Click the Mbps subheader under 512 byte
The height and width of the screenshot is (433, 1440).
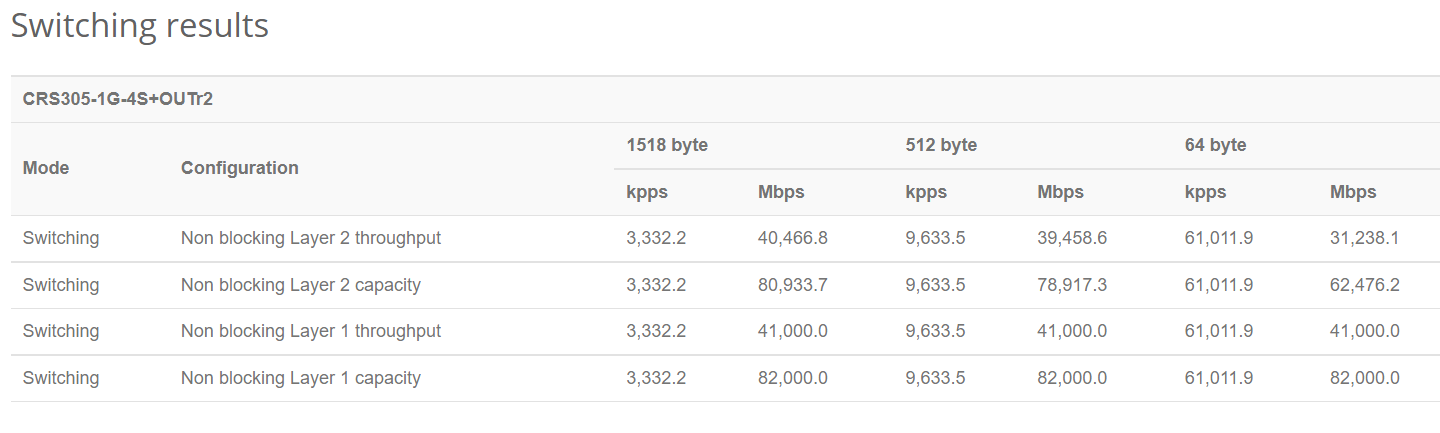coord(1060,192)
